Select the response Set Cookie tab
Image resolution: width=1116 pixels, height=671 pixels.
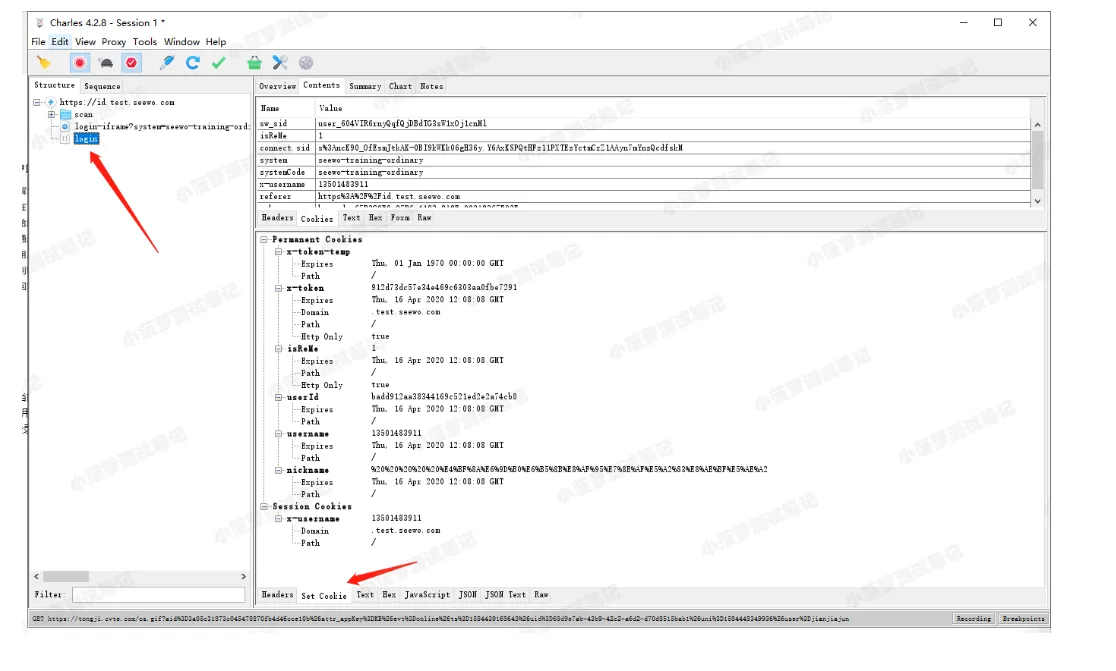[x=324, y=596]
